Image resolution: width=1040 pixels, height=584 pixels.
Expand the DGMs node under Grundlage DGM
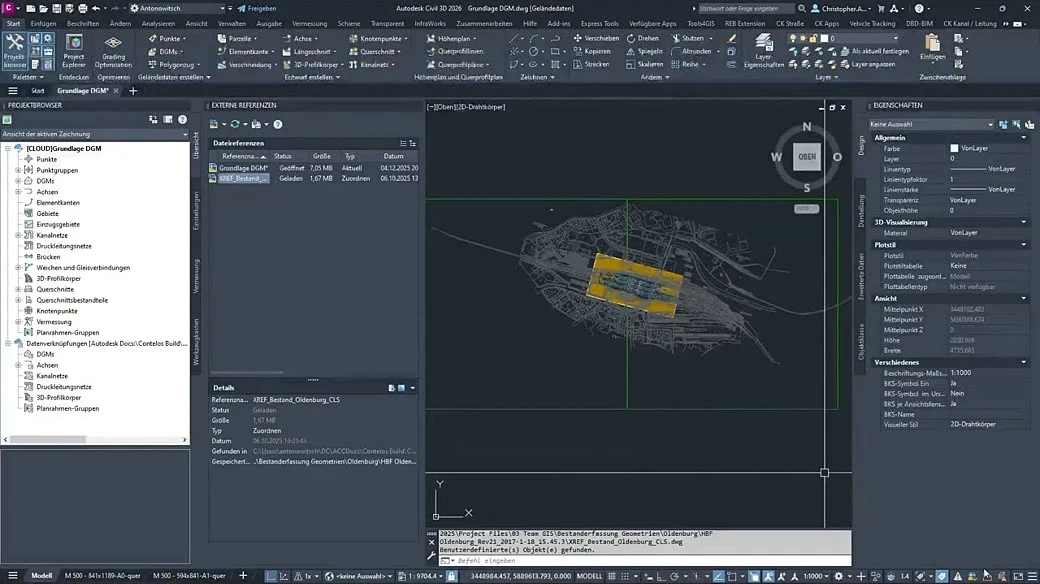point(18,181)
